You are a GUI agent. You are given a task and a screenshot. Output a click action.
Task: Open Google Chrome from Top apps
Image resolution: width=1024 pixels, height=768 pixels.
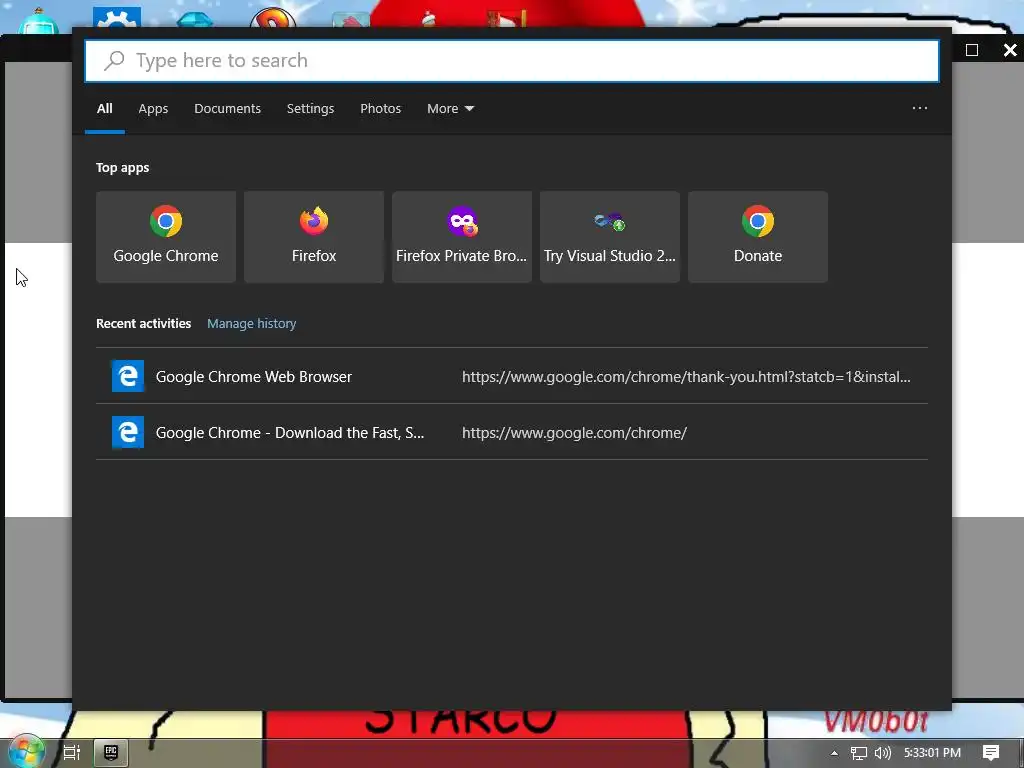166,236
